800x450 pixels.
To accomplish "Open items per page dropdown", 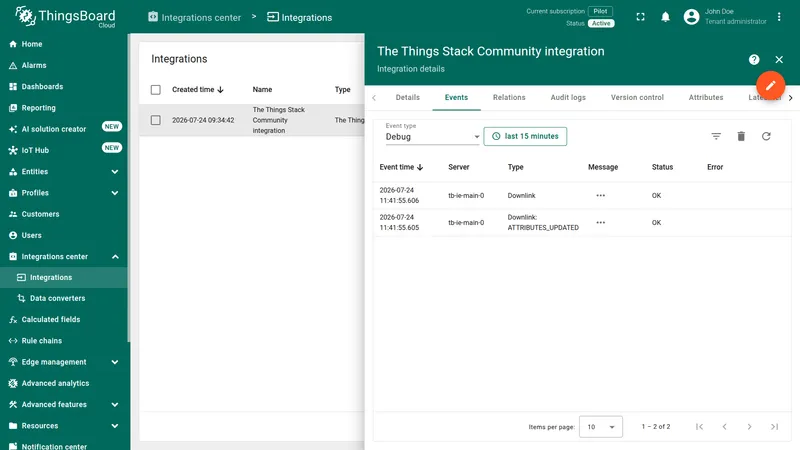I will (x=601, y=427).
